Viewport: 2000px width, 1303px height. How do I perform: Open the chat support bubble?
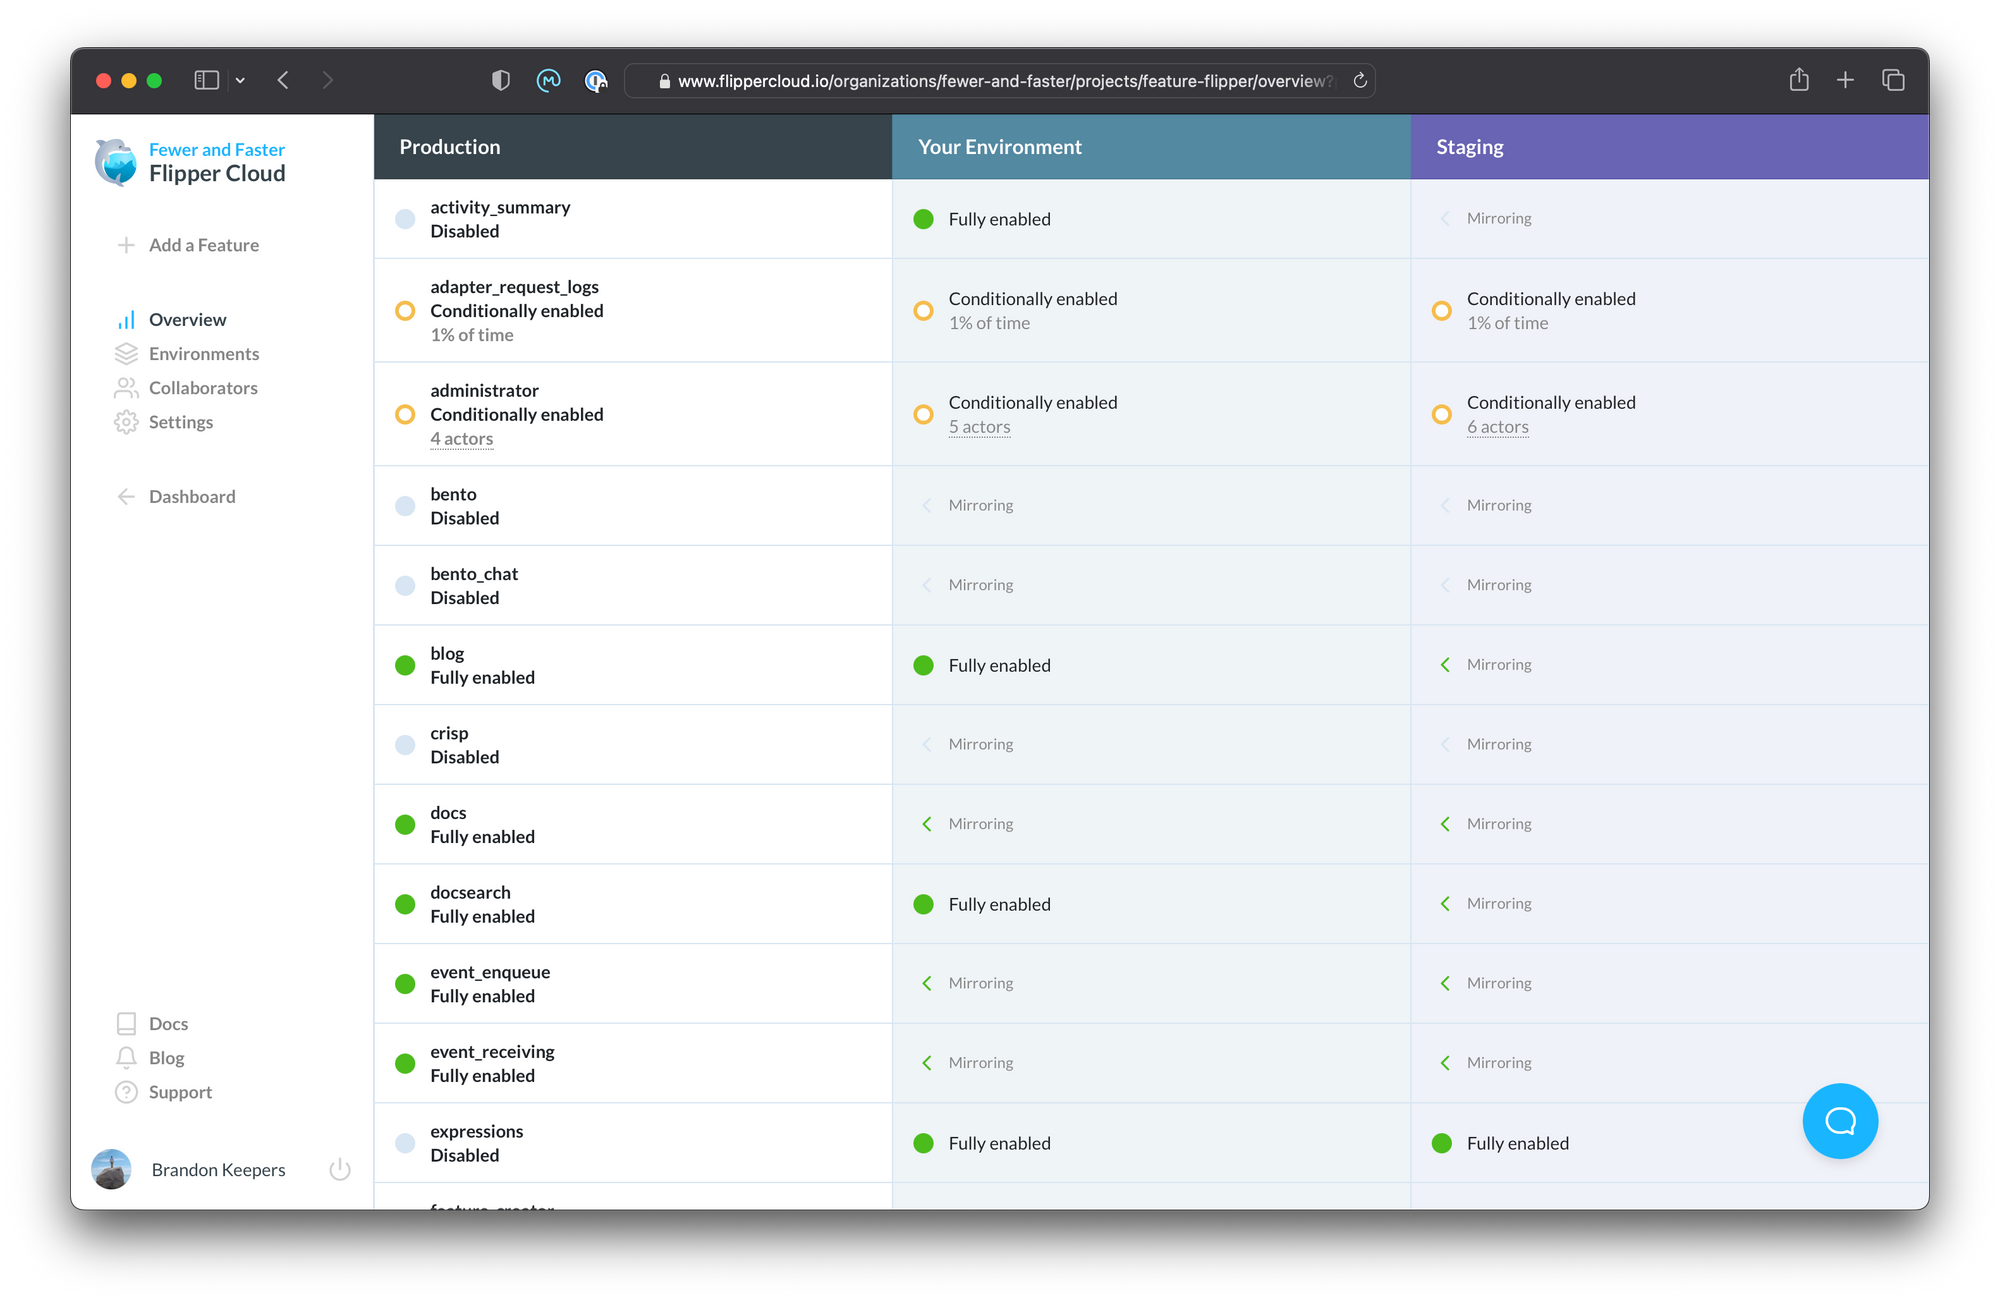[x=1839, y=1121]
